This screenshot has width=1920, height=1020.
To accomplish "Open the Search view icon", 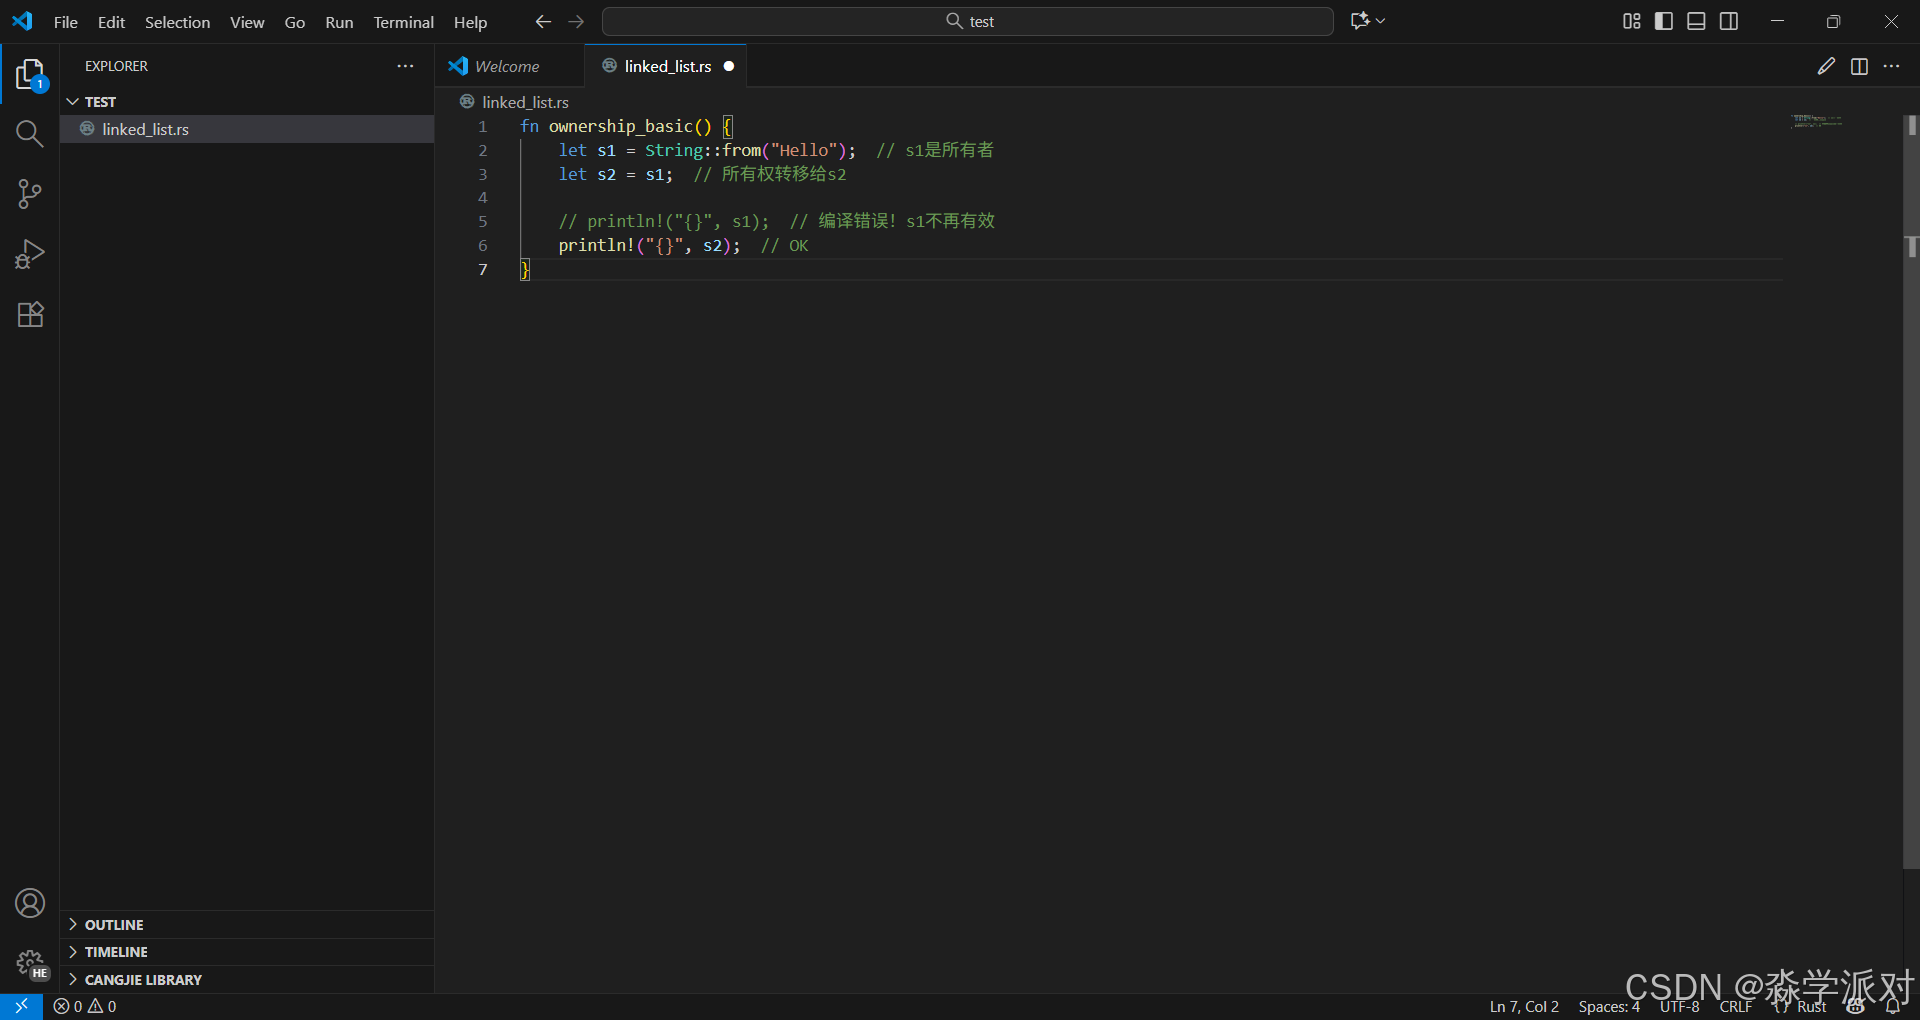I will pyautogui.click(x=30, y=134).
